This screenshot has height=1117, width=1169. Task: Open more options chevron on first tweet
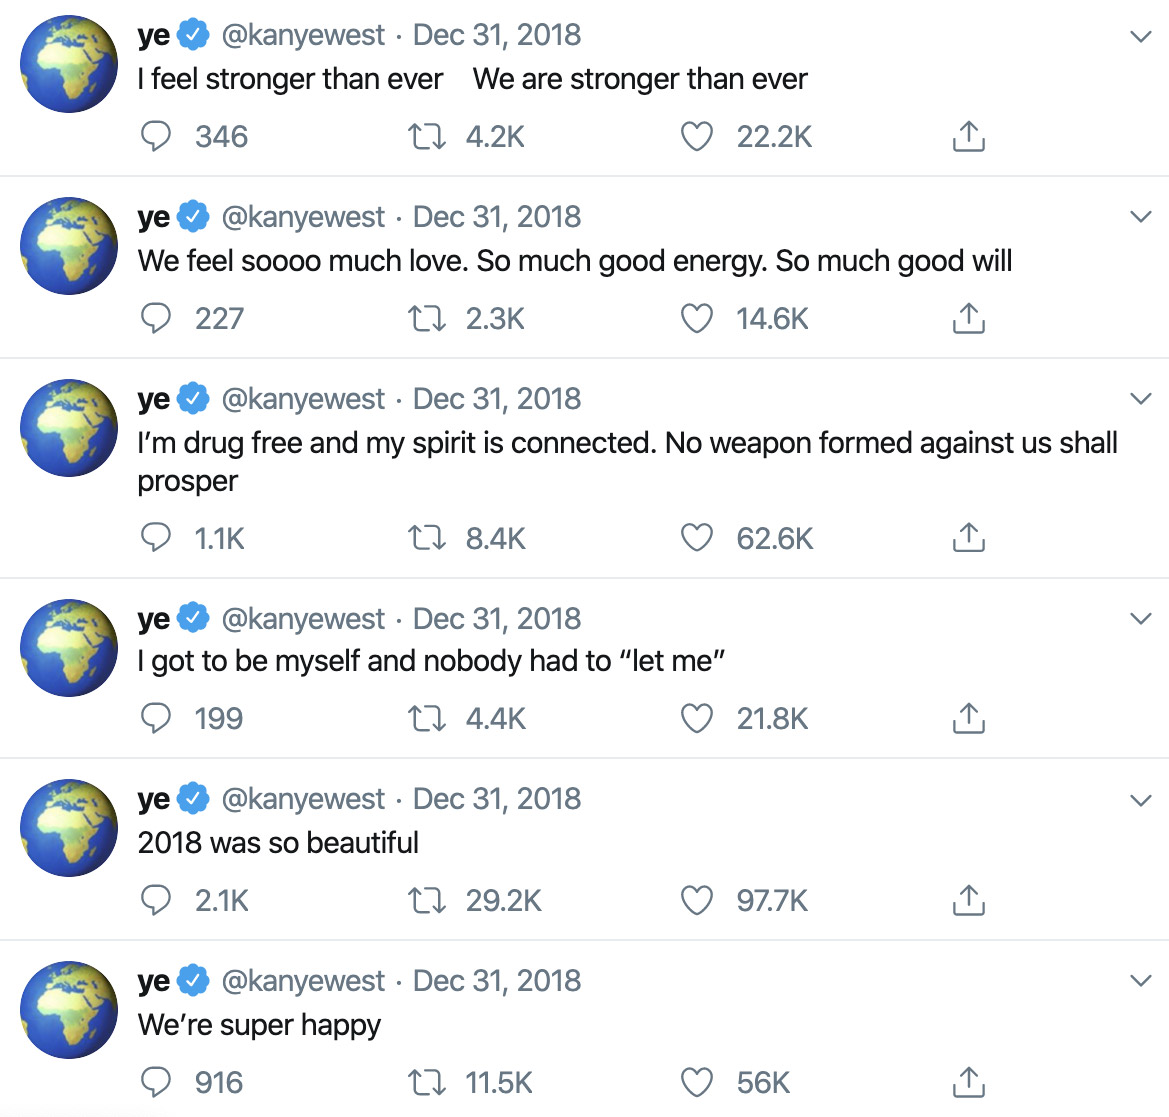(x=1140, y=37)
